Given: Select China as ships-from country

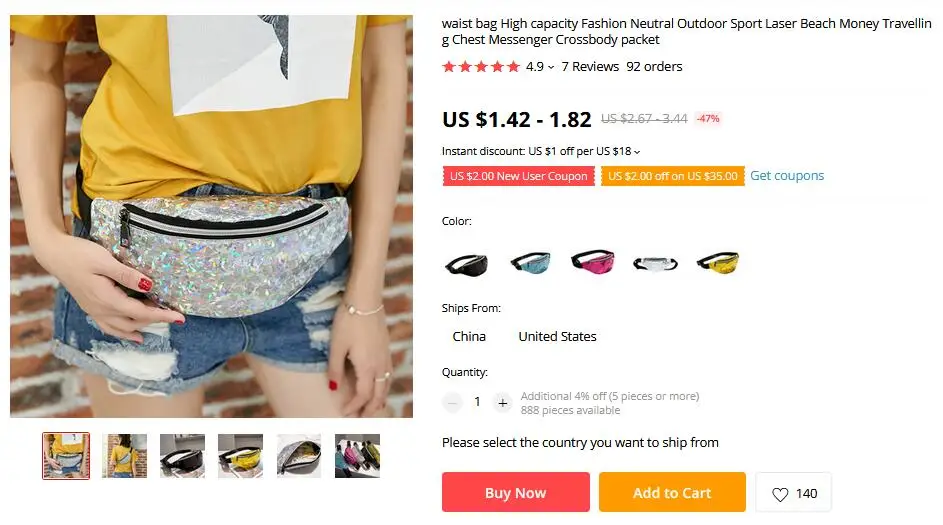Looking at the screenshot, I should click(x=469, y=337).
